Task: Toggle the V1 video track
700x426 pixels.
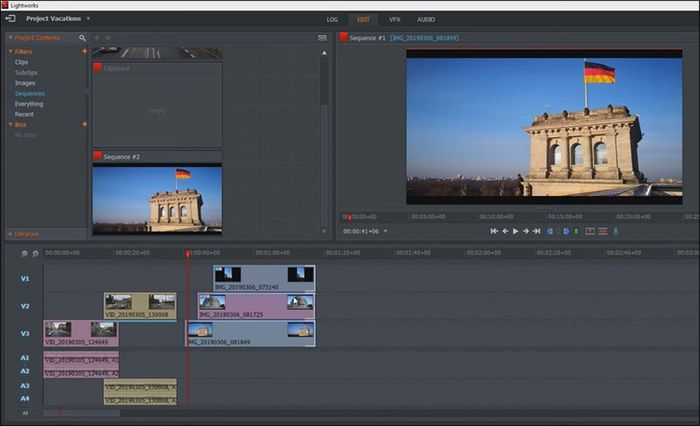Action: click(25, 278)
